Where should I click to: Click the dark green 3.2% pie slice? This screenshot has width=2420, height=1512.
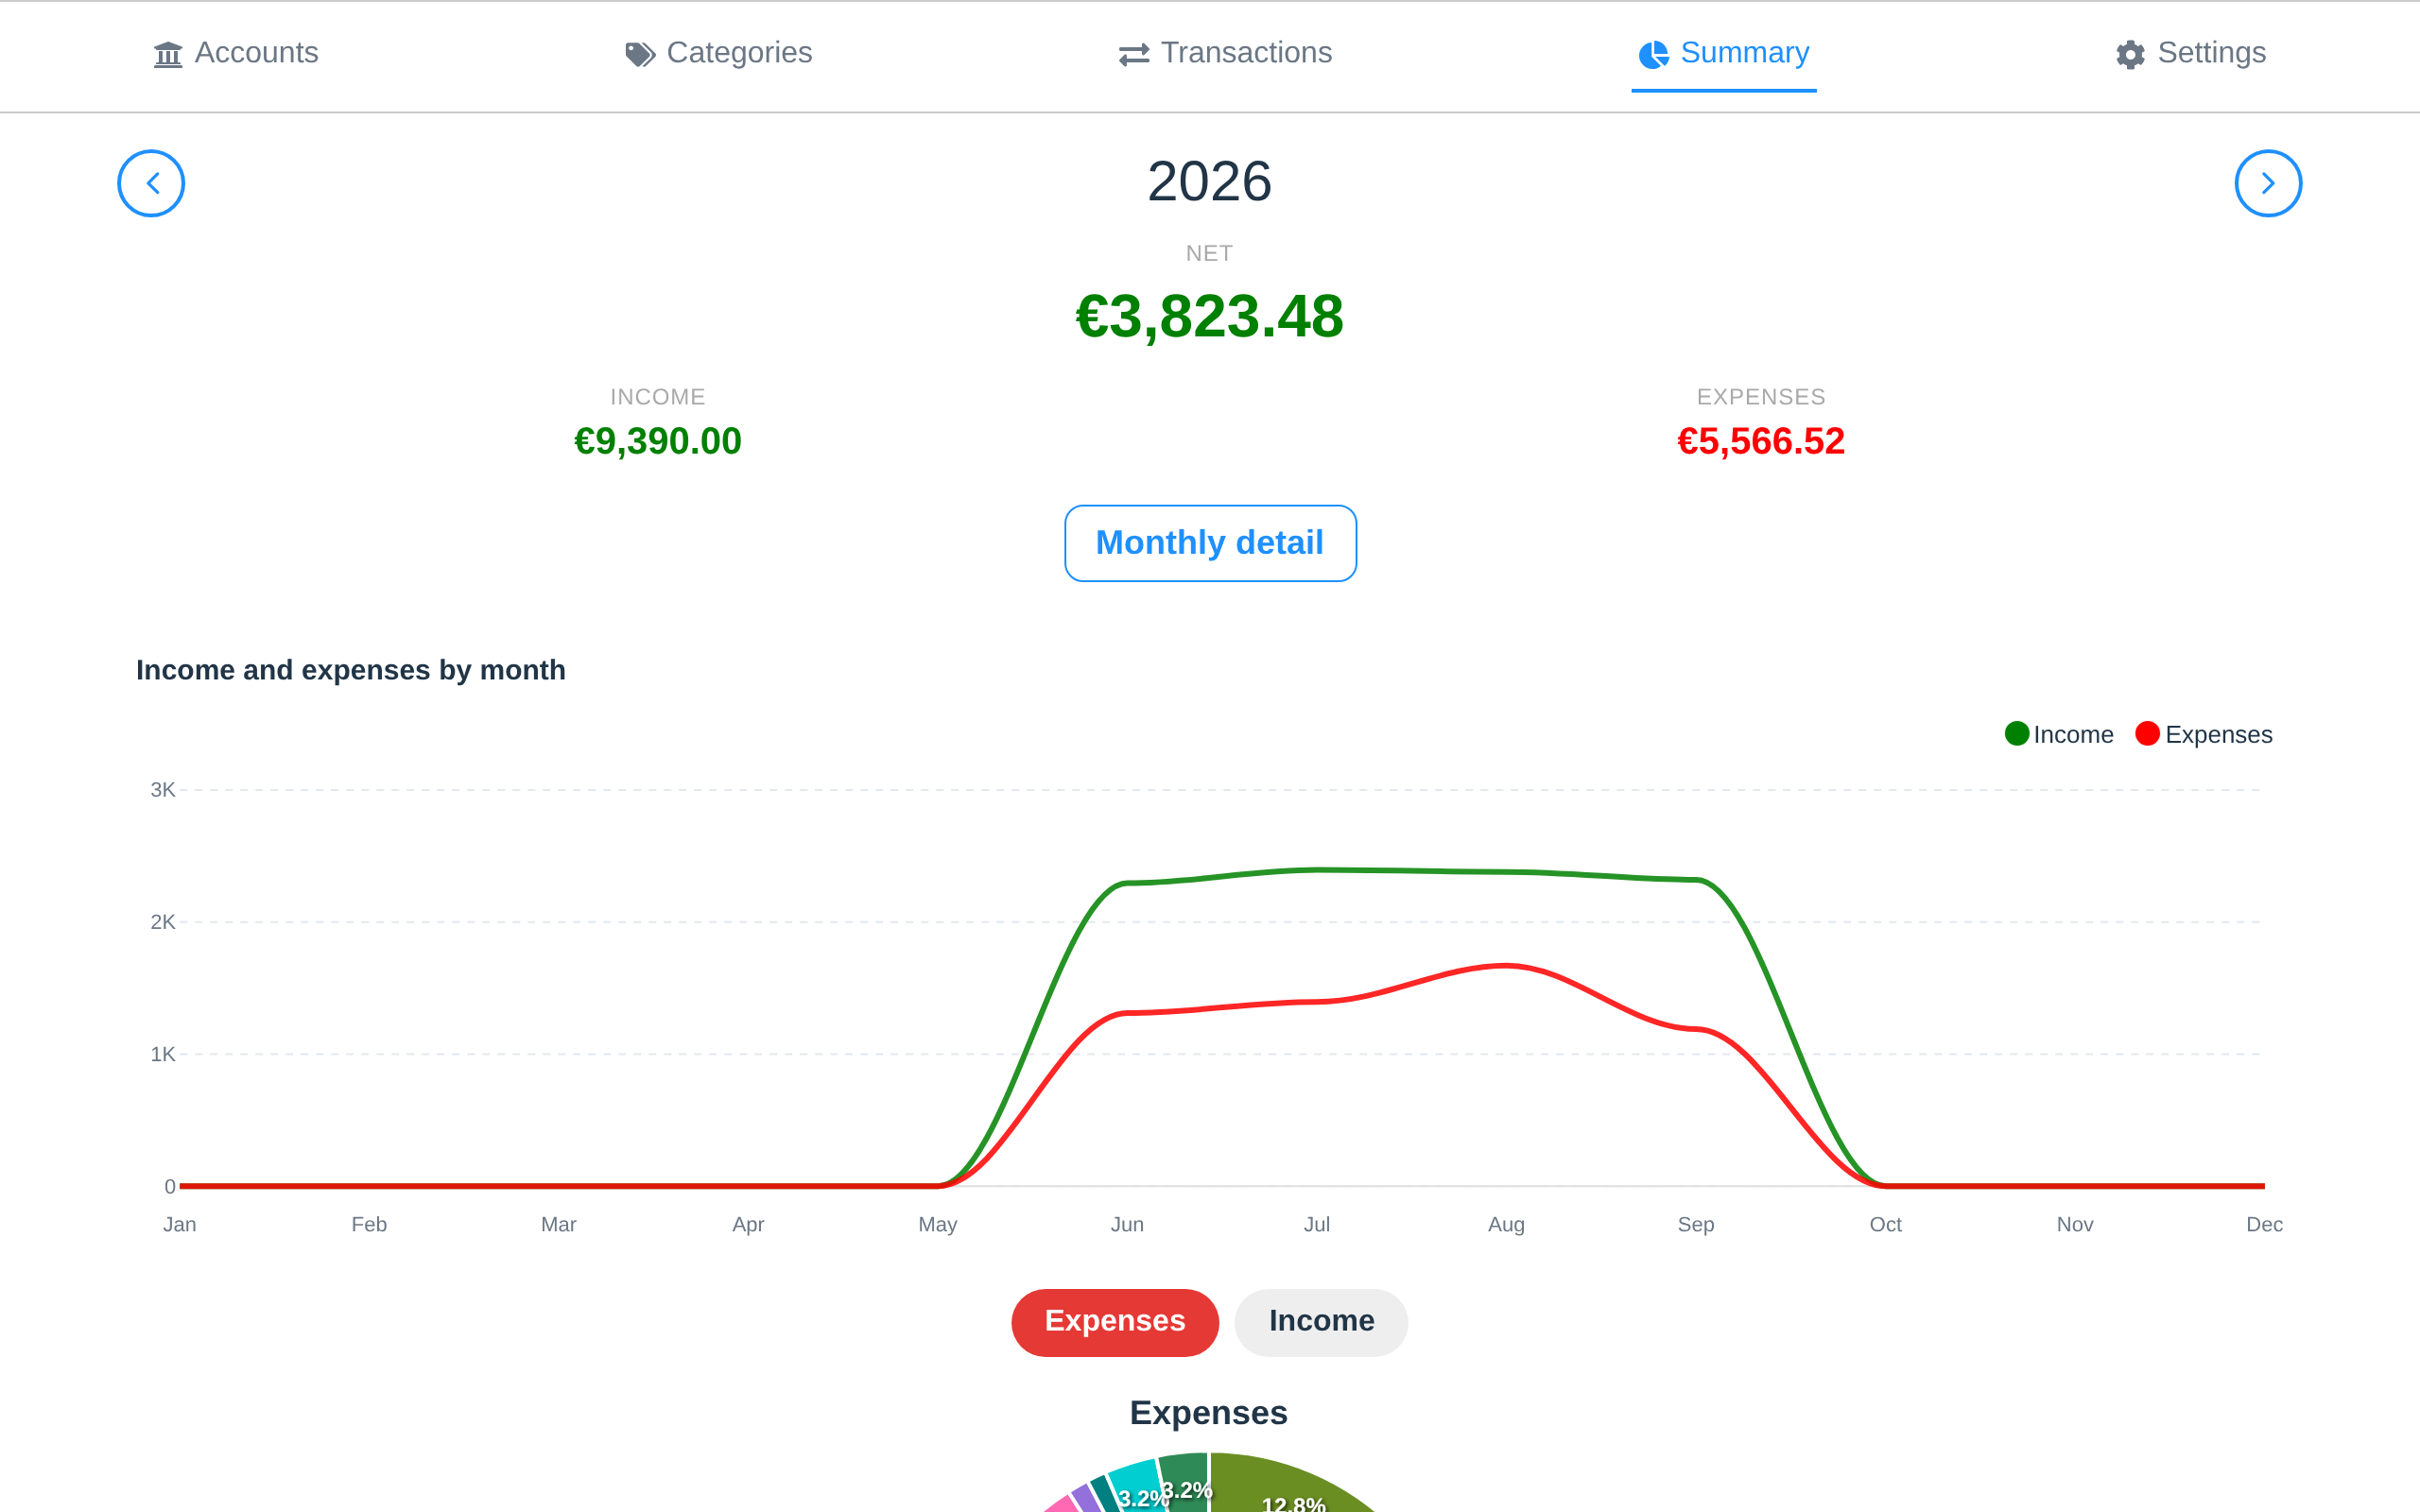coord(1186,1483)
